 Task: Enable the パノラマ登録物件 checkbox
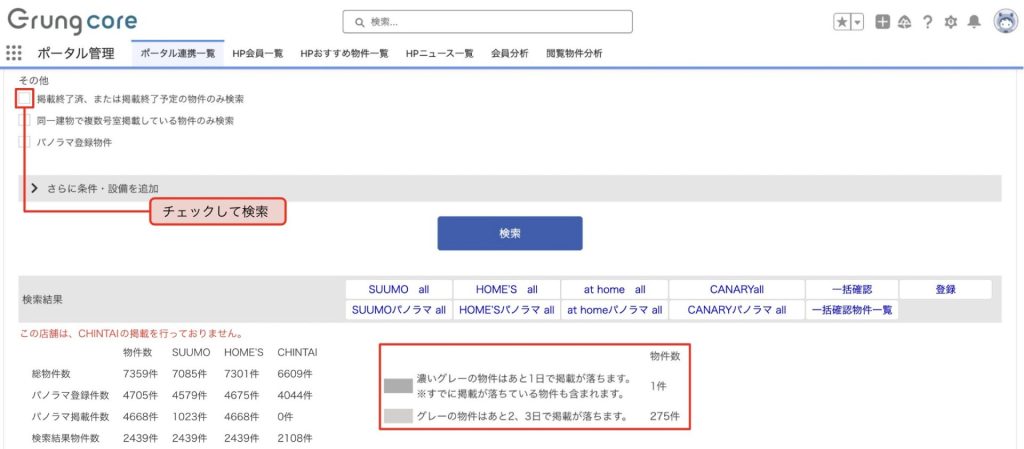(x=25, y=142)
